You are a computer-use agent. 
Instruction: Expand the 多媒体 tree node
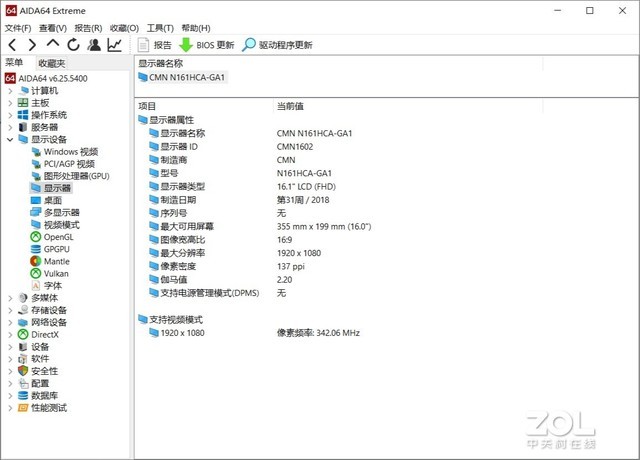click(x=10, y=298)
